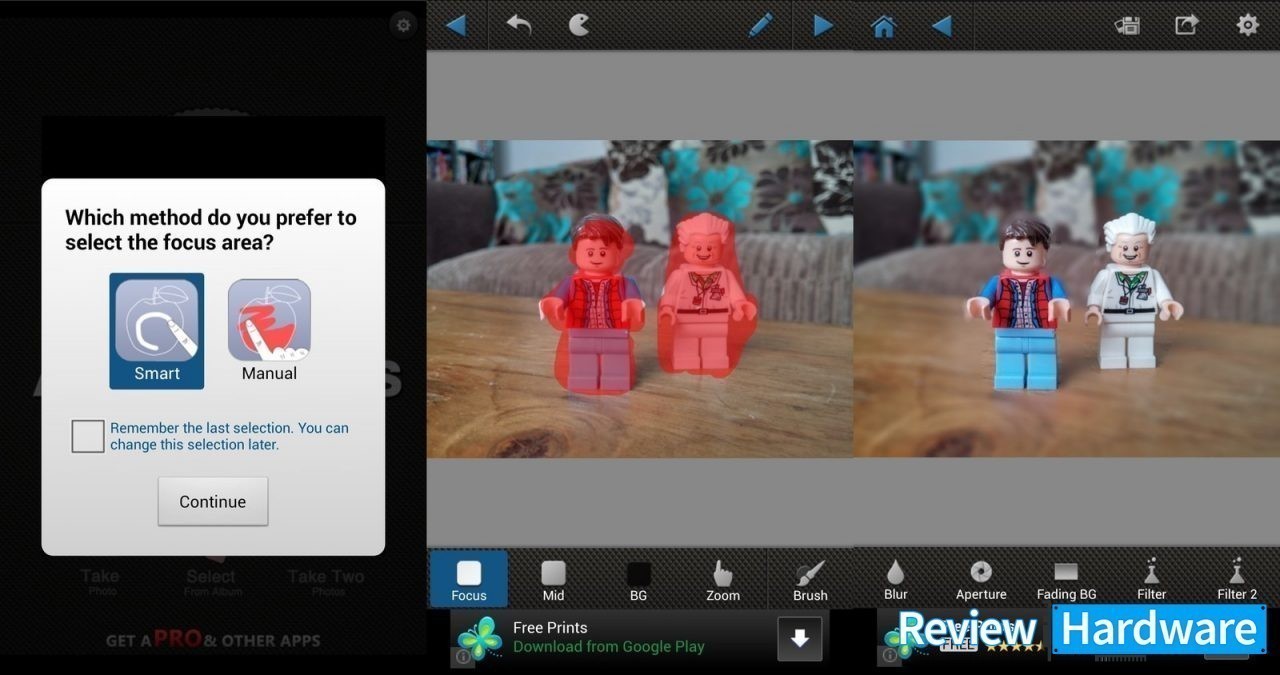Activate the Zoom hand tool

click(x=723, y=579)
